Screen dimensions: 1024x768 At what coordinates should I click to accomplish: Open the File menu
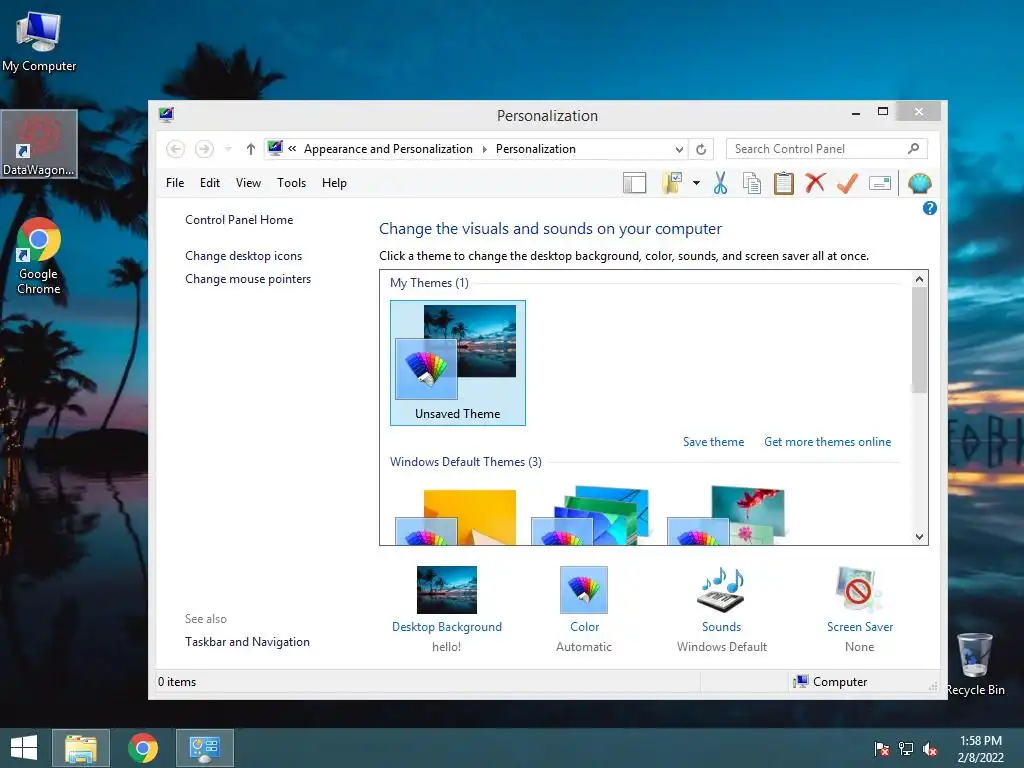tap(175, 183)
